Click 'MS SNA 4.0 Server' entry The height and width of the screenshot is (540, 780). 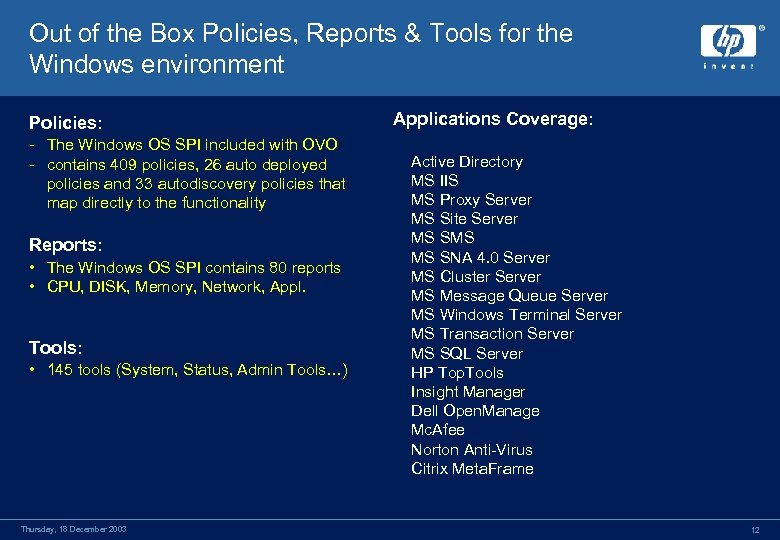[480, 258]
